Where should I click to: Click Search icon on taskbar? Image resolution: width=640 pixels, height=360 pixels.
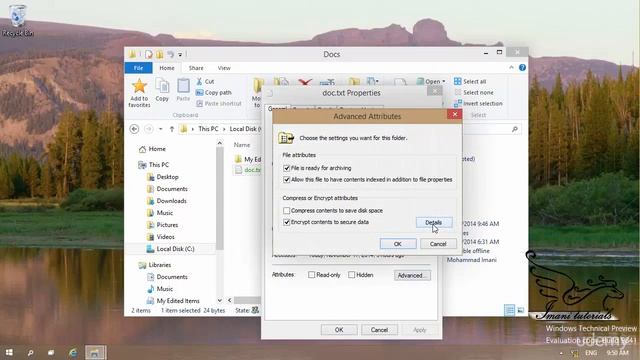[30, 353]
